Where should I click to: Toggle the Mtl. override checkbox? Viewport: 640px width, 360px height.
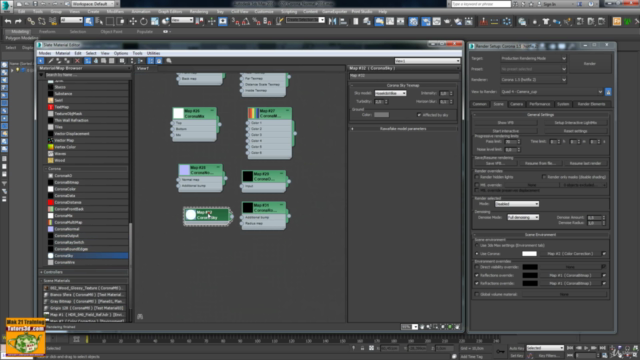click(477, 185)
